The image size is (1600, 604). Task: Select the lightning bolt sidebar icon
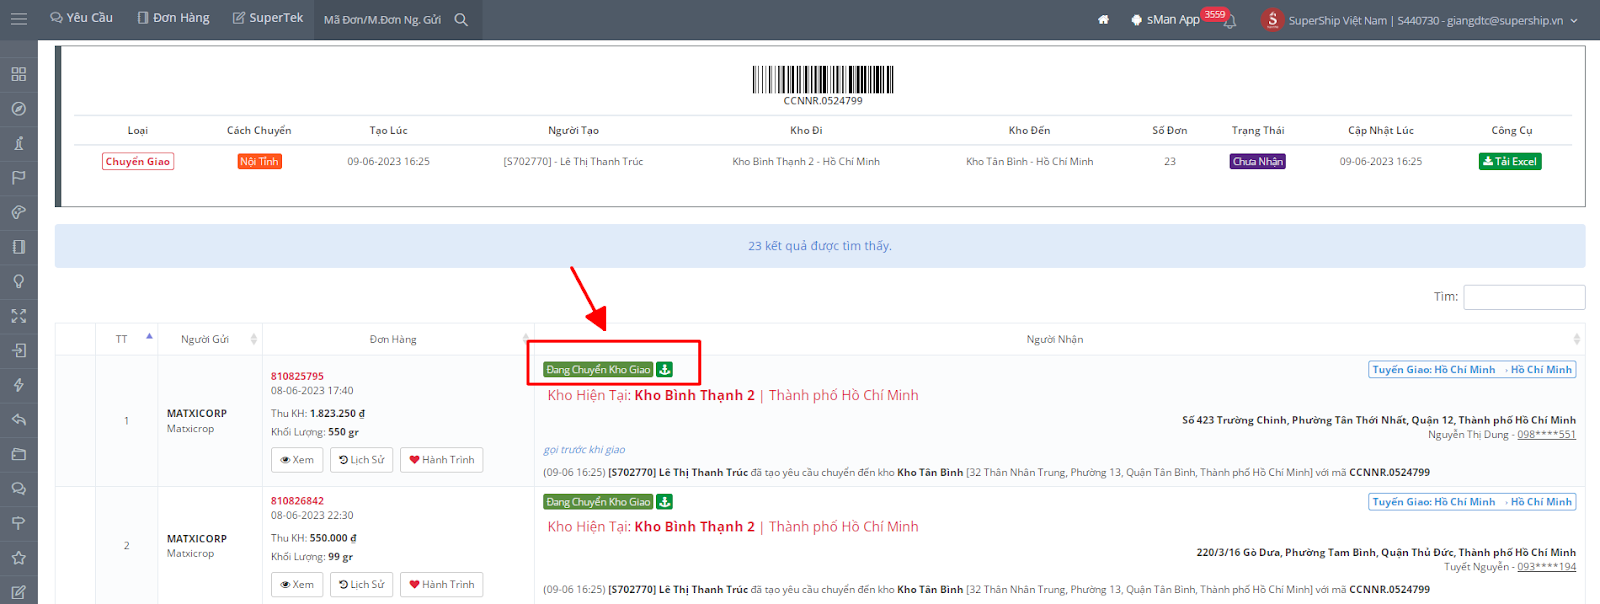click(x=18, y=385)
